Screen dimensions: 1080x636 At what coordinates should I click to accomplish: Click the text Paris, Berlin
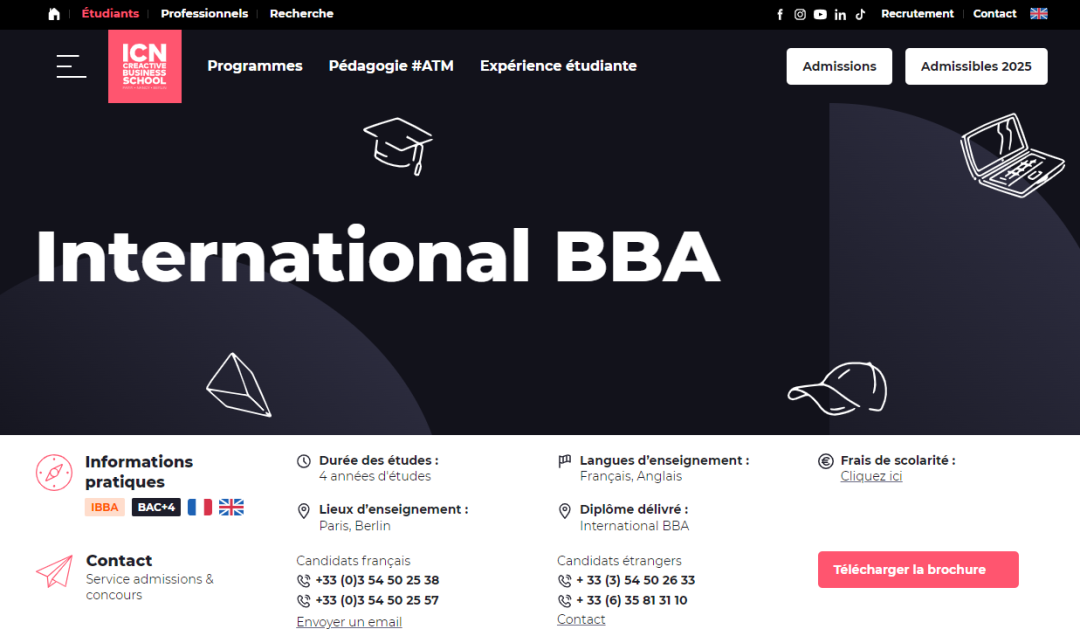click(355, 526)
